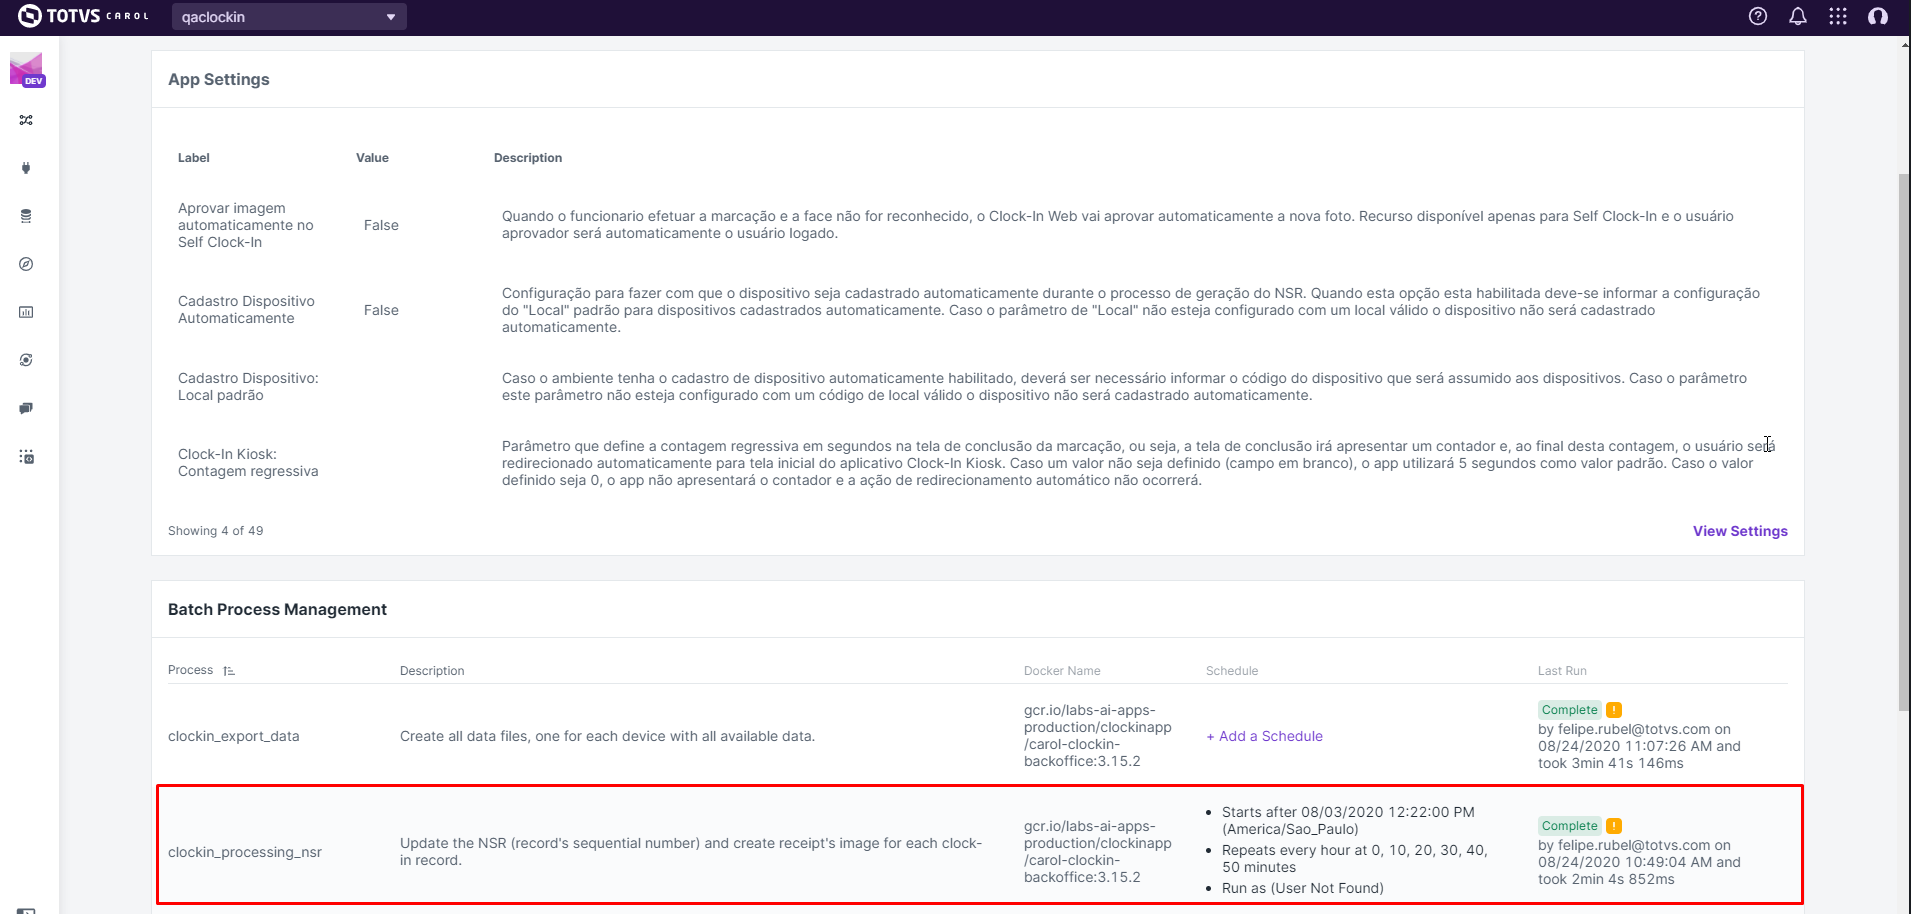Click the 'Clock-In Kiosk: Contagem regressiva' label
This screenshot has height=914, width=1911.
(248, 463)
